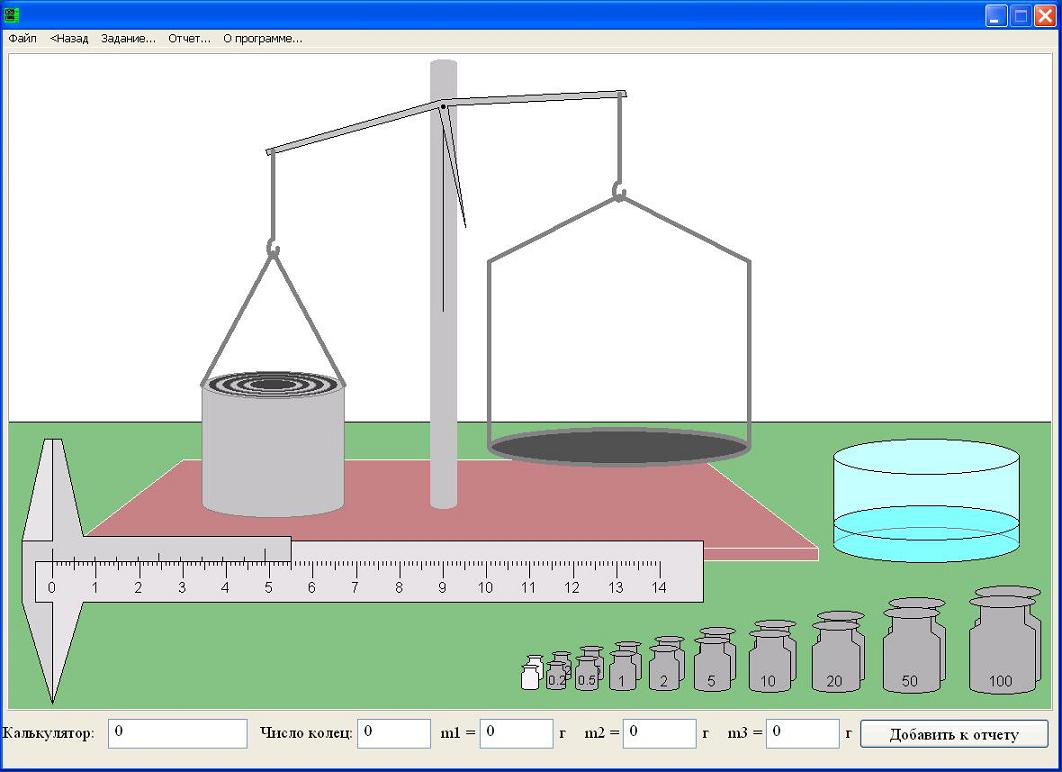1062x772 pixels.
Task: Focus the Число колец input field
Action: click(x=393, y=733)
